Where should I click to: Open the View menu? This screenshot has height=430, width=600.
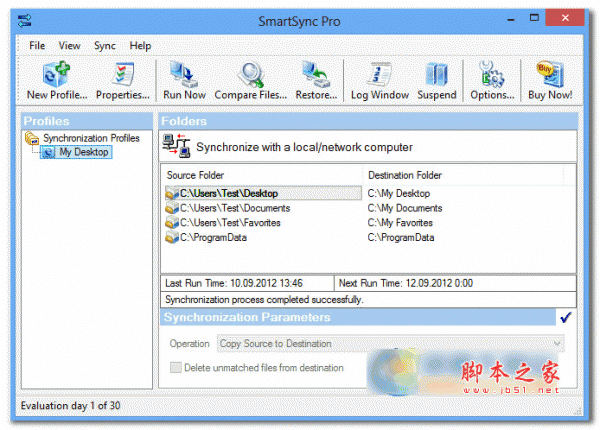pyautogui.click(x=69, y=46)
